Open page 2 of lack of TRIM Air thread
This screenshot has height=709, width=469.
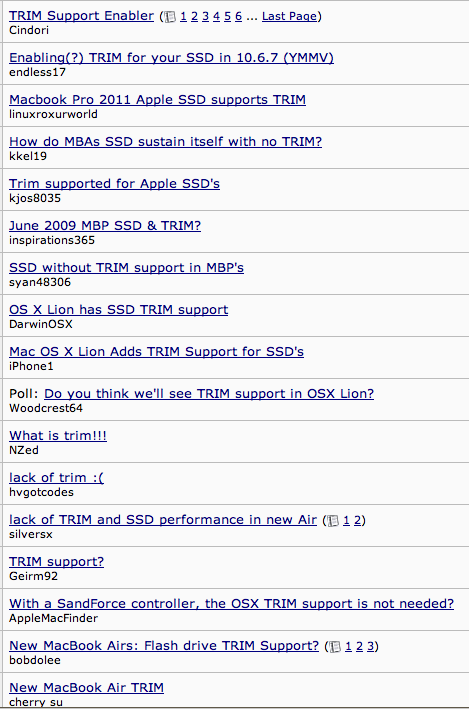click(357, 520)
